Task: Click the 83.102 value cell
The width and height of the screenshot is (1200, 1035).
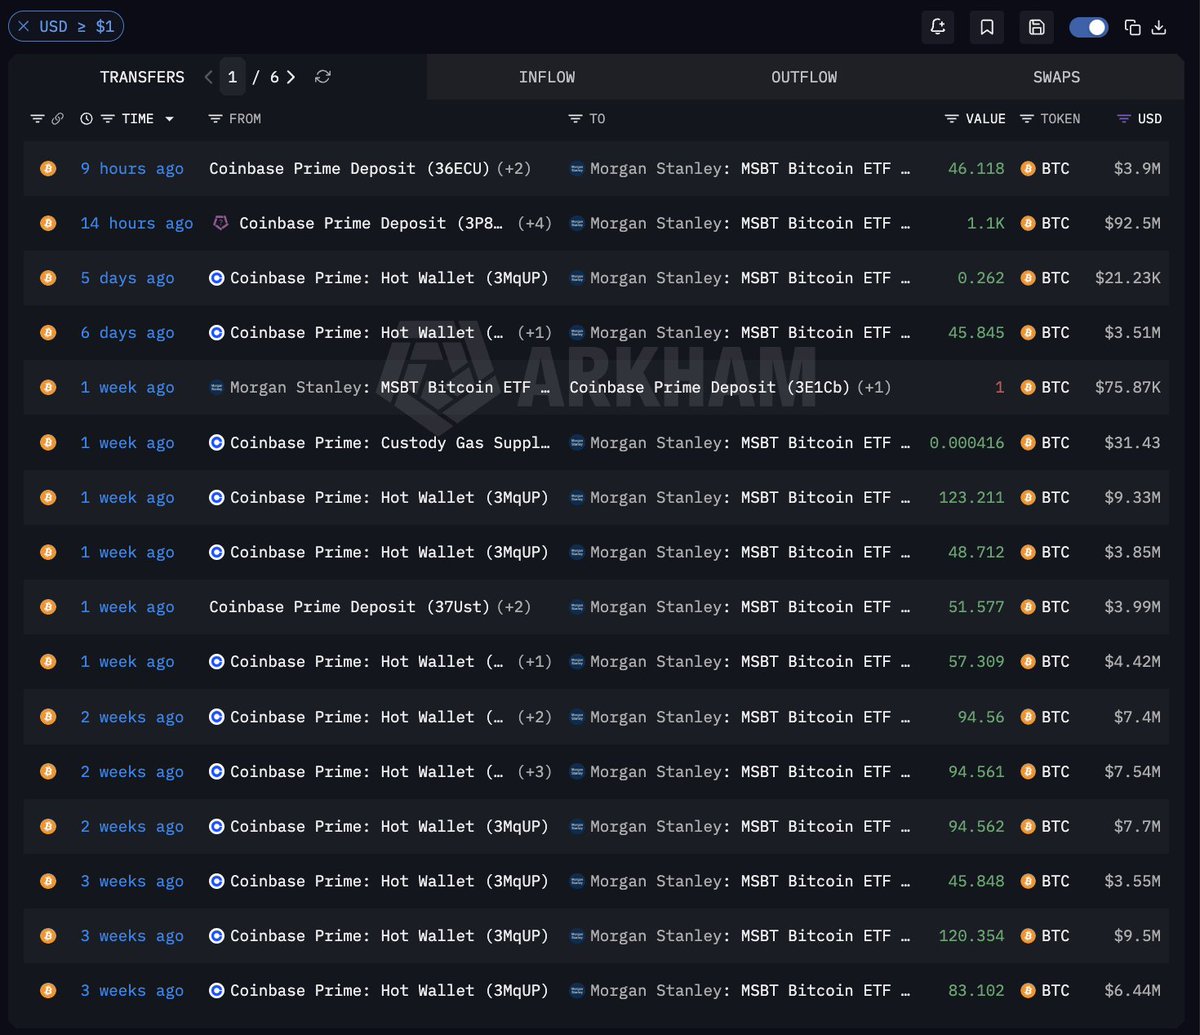Action: click(976, 991)
